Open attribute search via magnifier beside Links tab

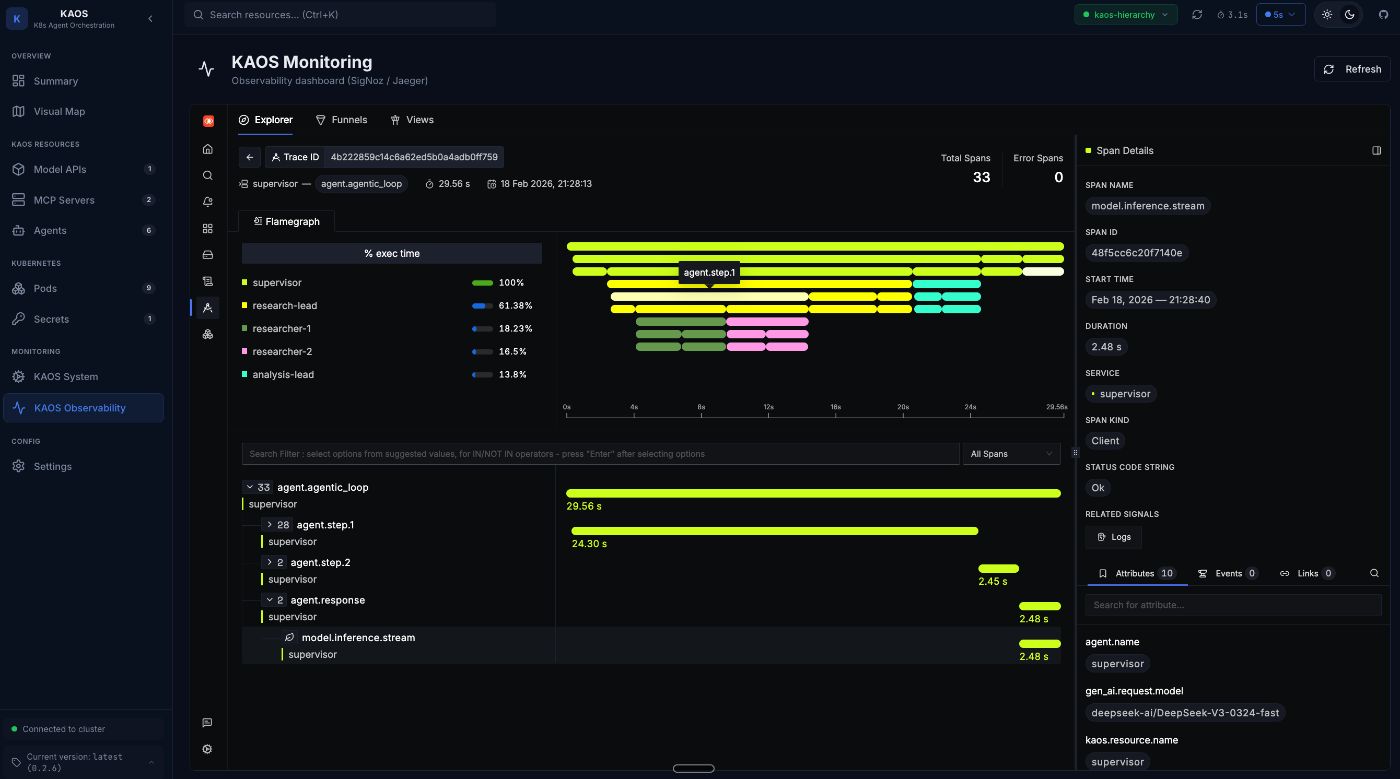(1374, 573)
